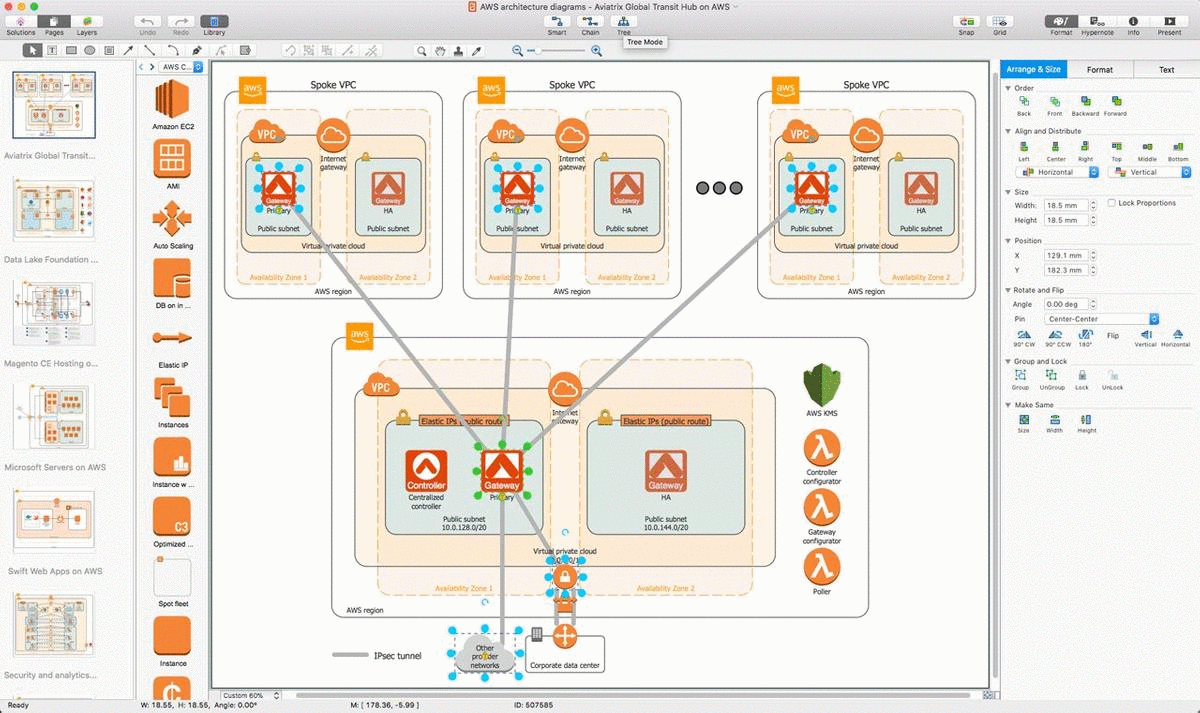Image resolution: width=1200 pixels, height=713 pixels.
Task: Select the Ellipse shape tool
Action: tap(90, 50)
